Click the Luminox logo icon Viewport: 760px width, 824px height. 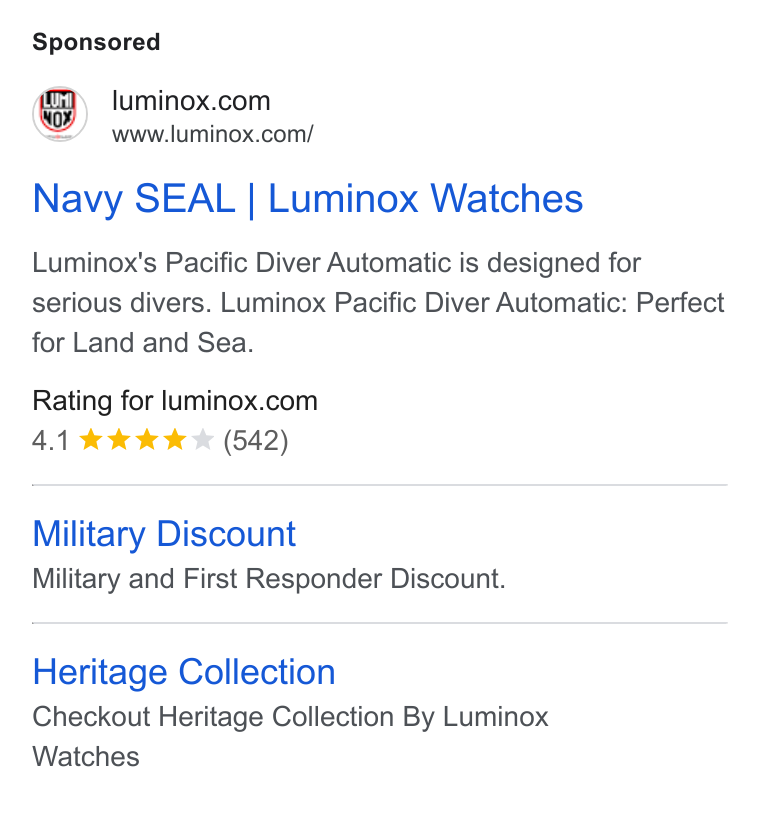click(60, 114)
